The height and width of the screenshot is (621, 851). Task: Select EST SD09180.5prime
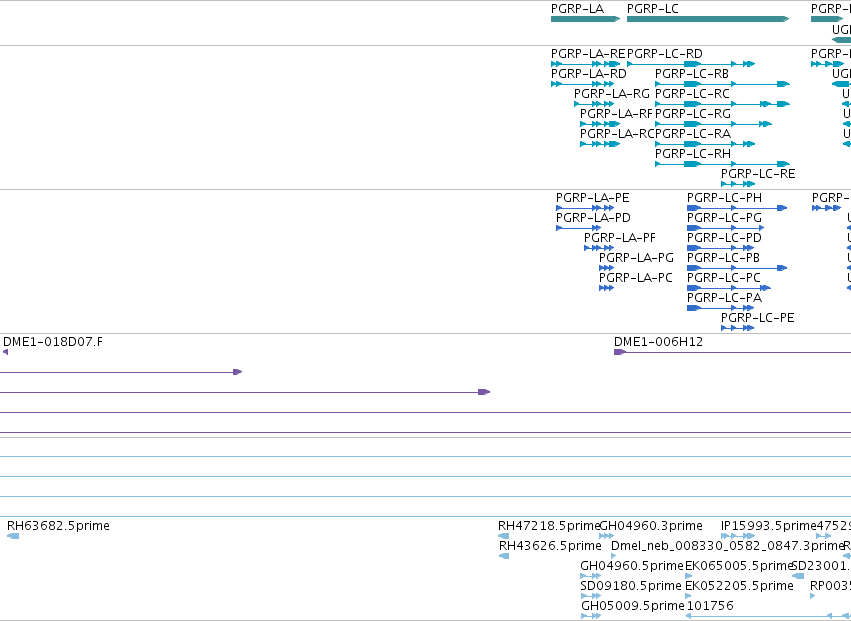590,596
